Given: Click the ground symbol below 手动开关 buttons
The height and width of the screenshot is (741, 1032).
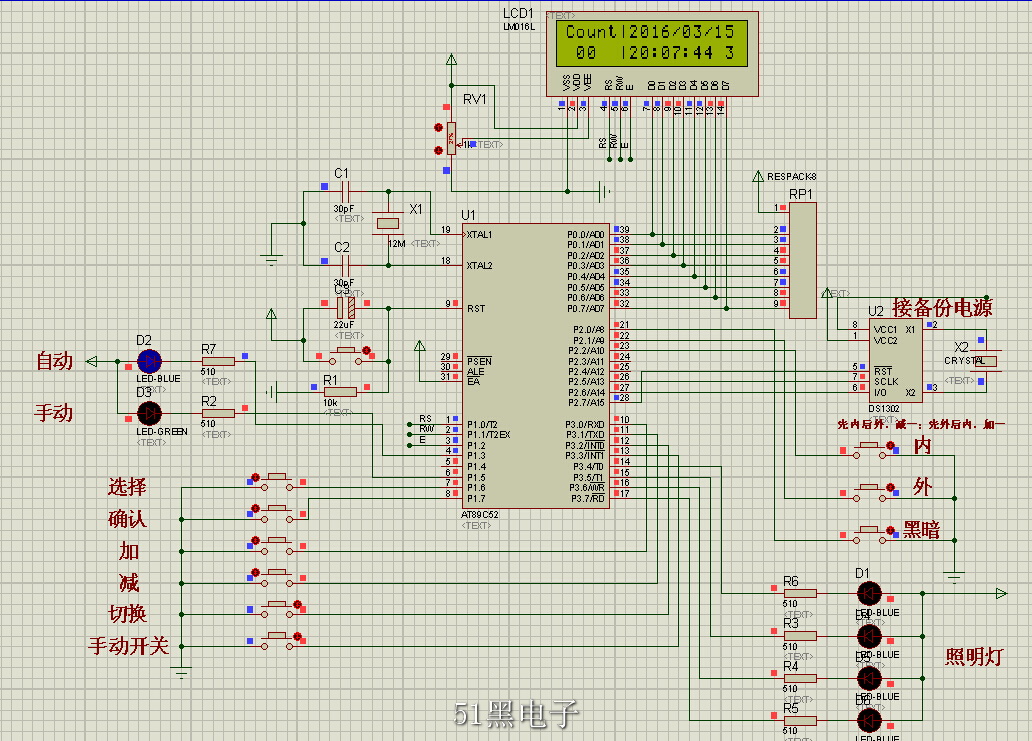Looking at the screenshot, I should pos(181,673).
